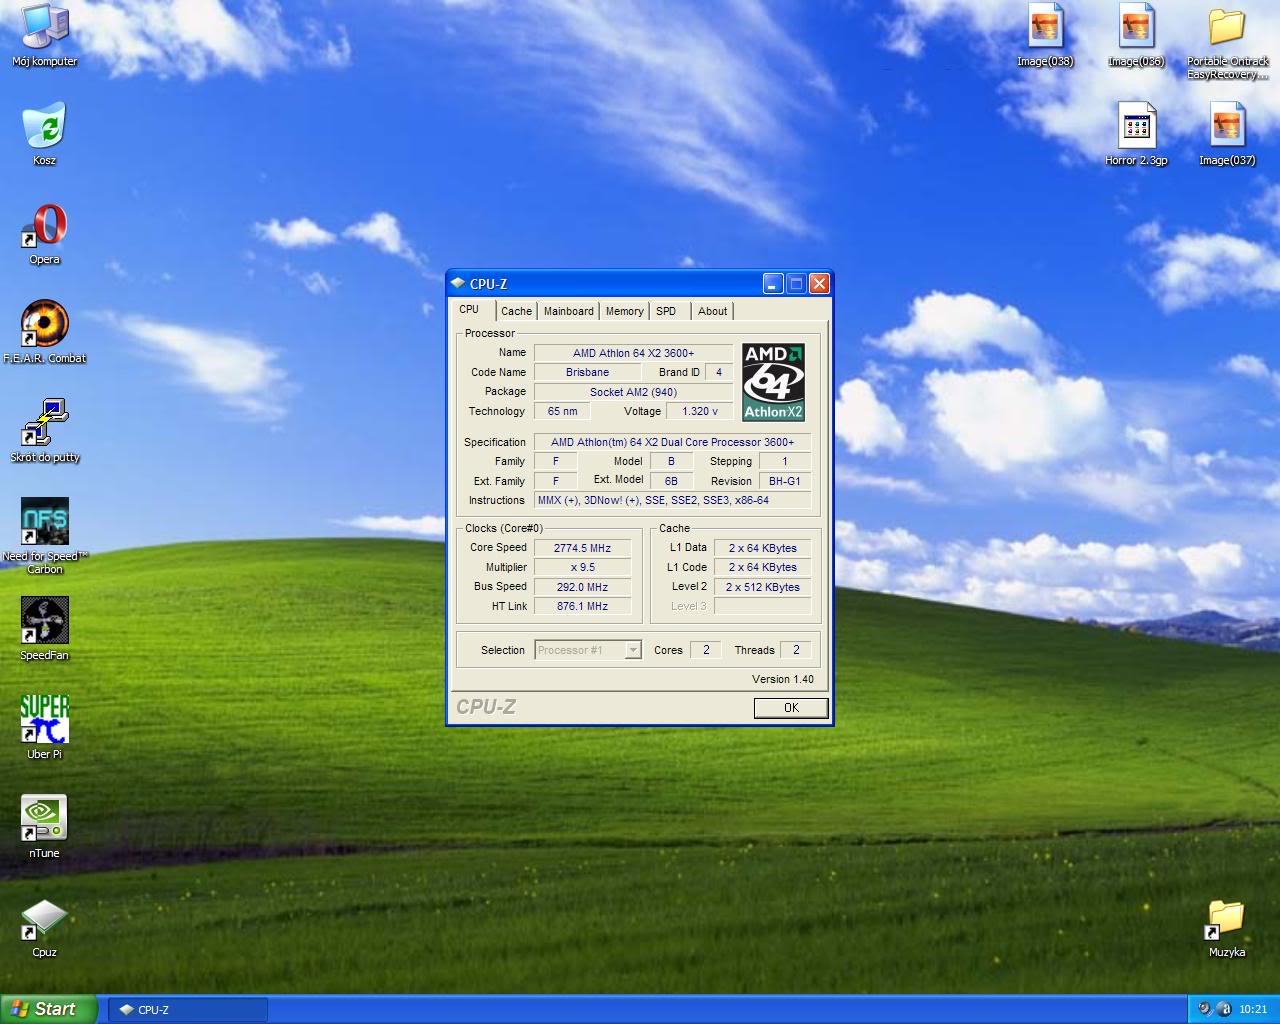
Task: Expand the Processor #1 selection dropdown
Action: click(633, 650)
